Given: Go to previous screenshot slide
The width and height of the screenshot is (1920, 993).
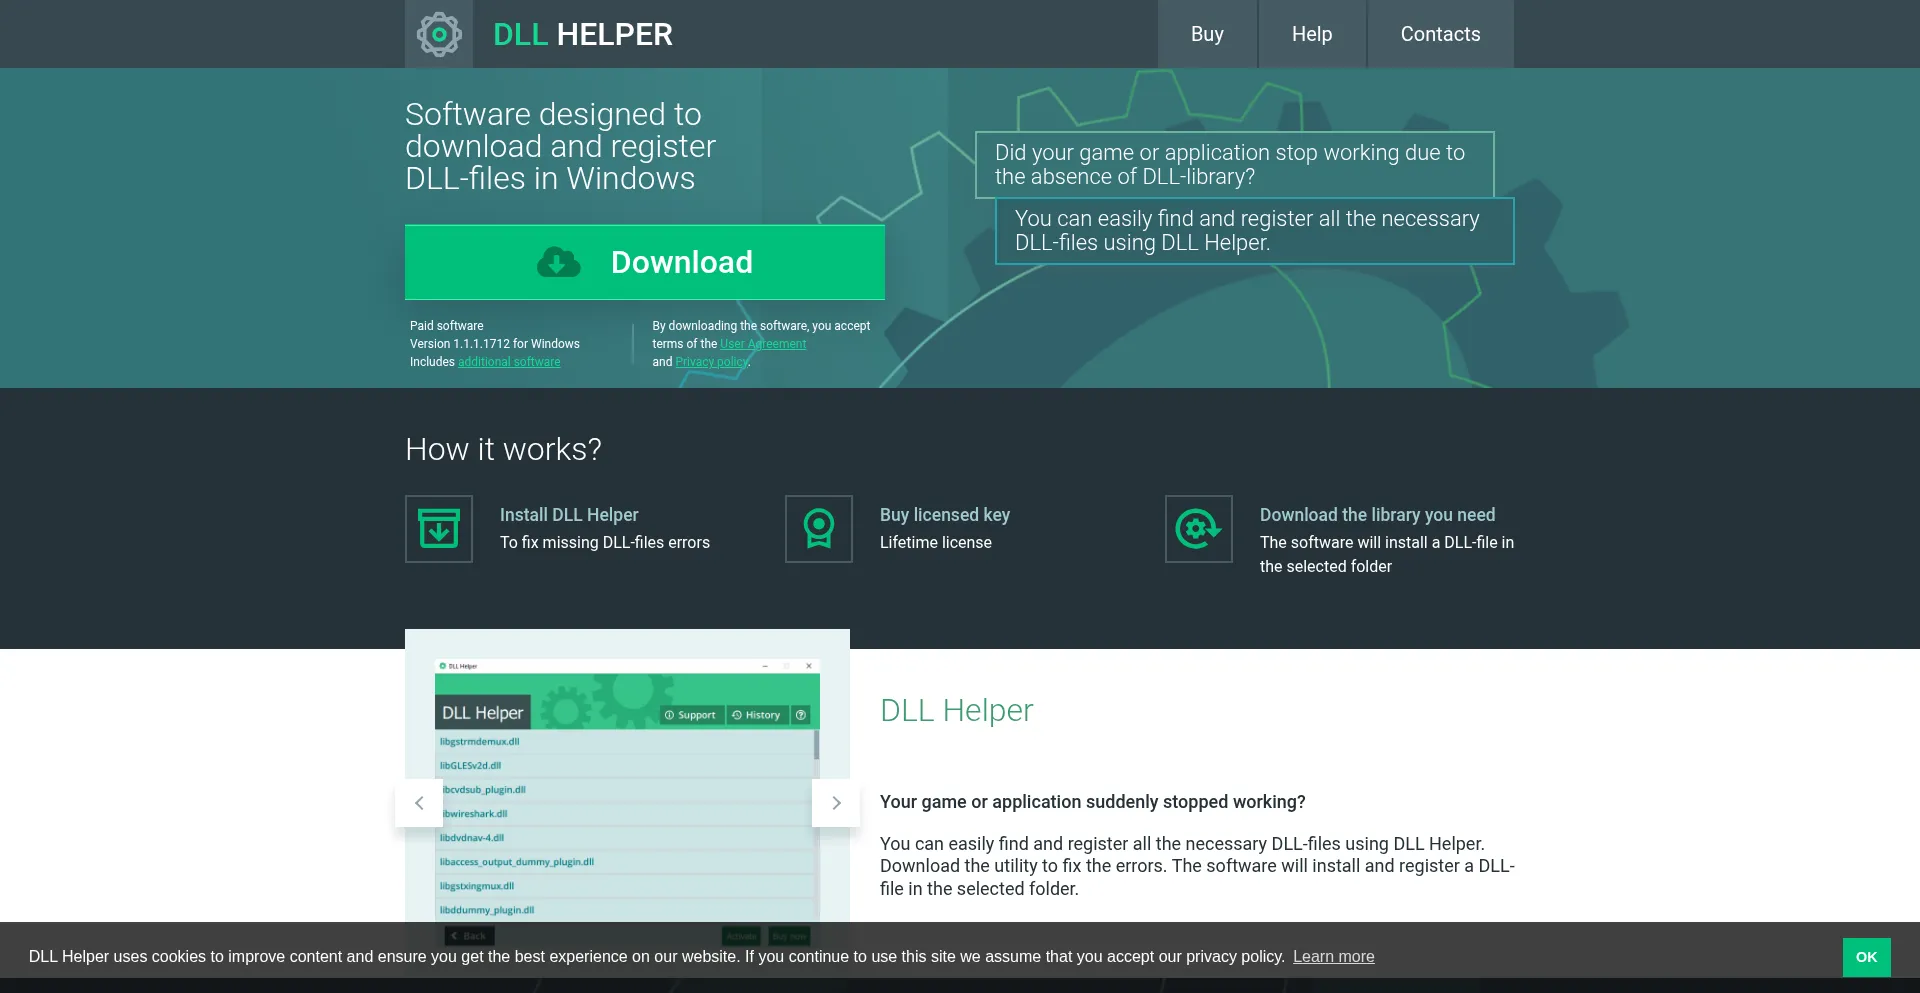Looking at the screenshot, I should [x=419, y=803].
